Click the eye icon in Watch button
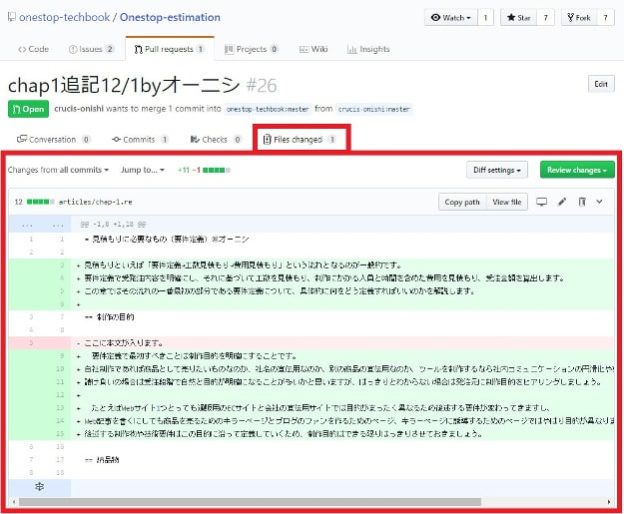The image size is (624, 514). point(436,18)
